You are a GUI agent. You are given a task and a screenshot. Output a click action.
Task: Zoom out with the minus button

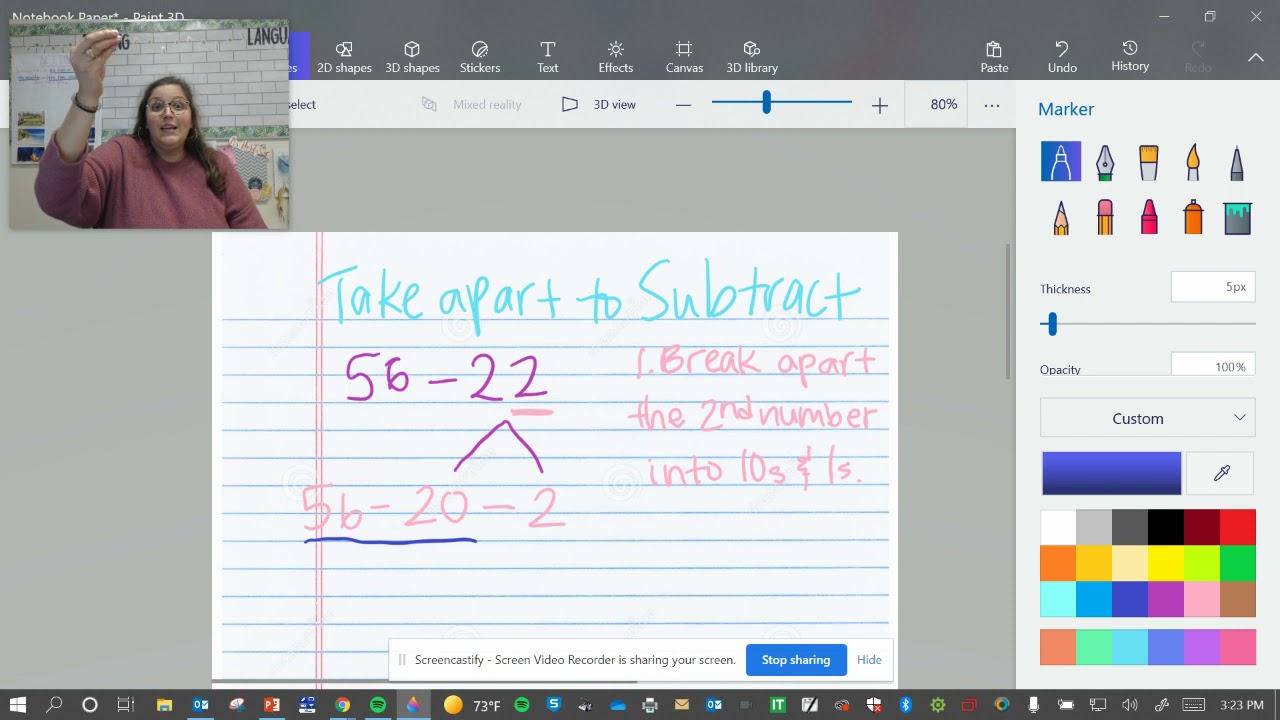point(683,104)
